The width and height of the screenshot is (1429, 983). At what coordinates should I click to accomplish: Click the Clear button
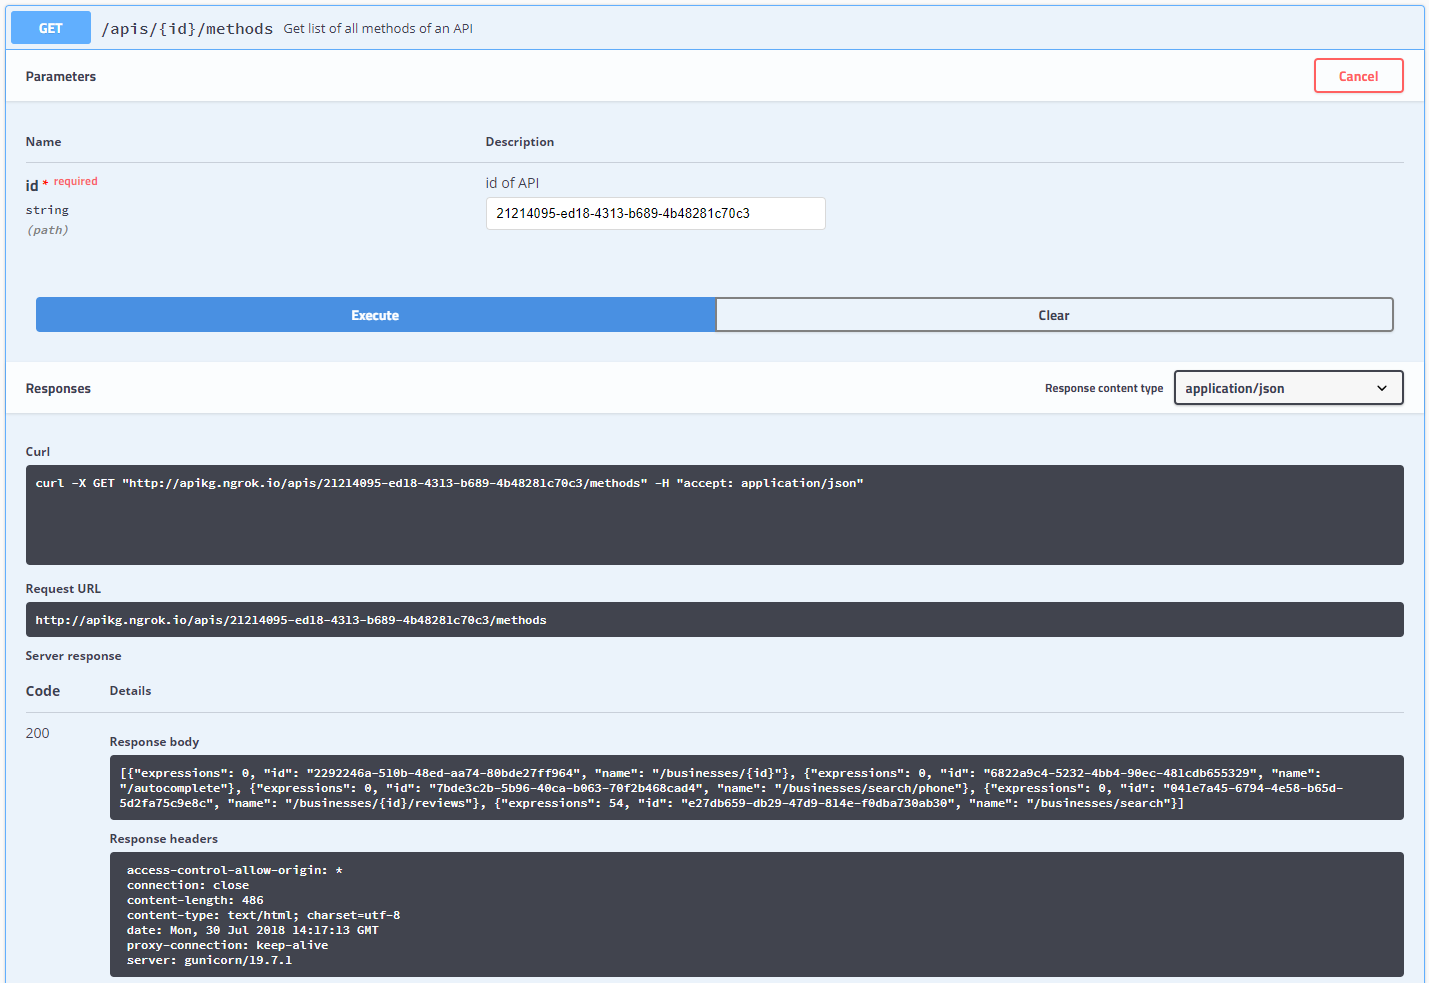[x=1054, y=315]
